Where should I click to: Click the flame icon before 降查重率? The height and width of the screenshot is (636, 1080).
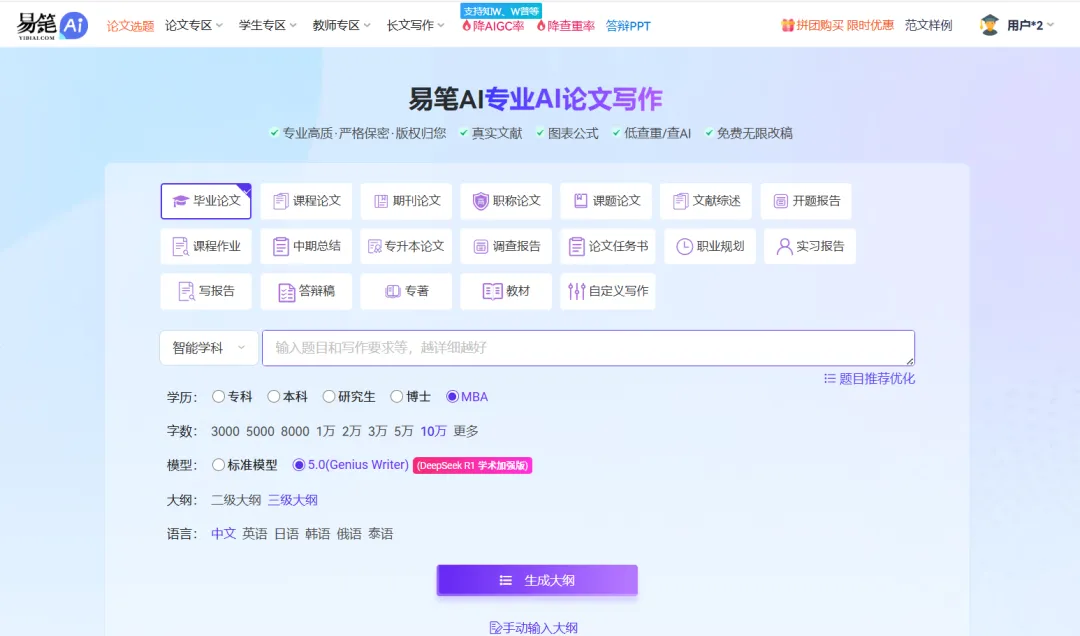click(x=541, y=26)
